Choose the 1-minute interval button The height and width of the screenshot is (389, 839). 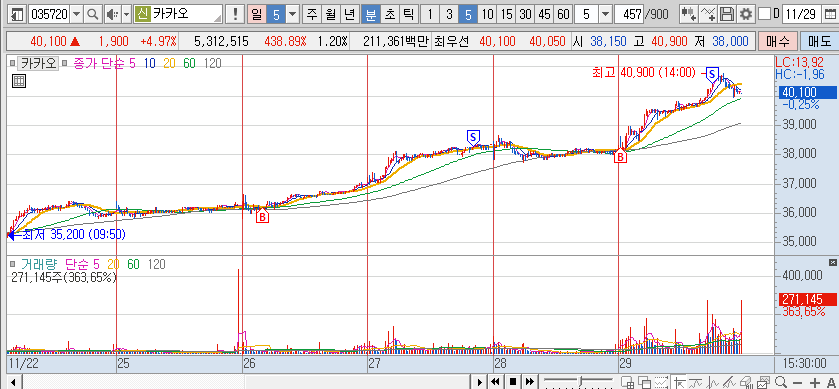[429, 14]
